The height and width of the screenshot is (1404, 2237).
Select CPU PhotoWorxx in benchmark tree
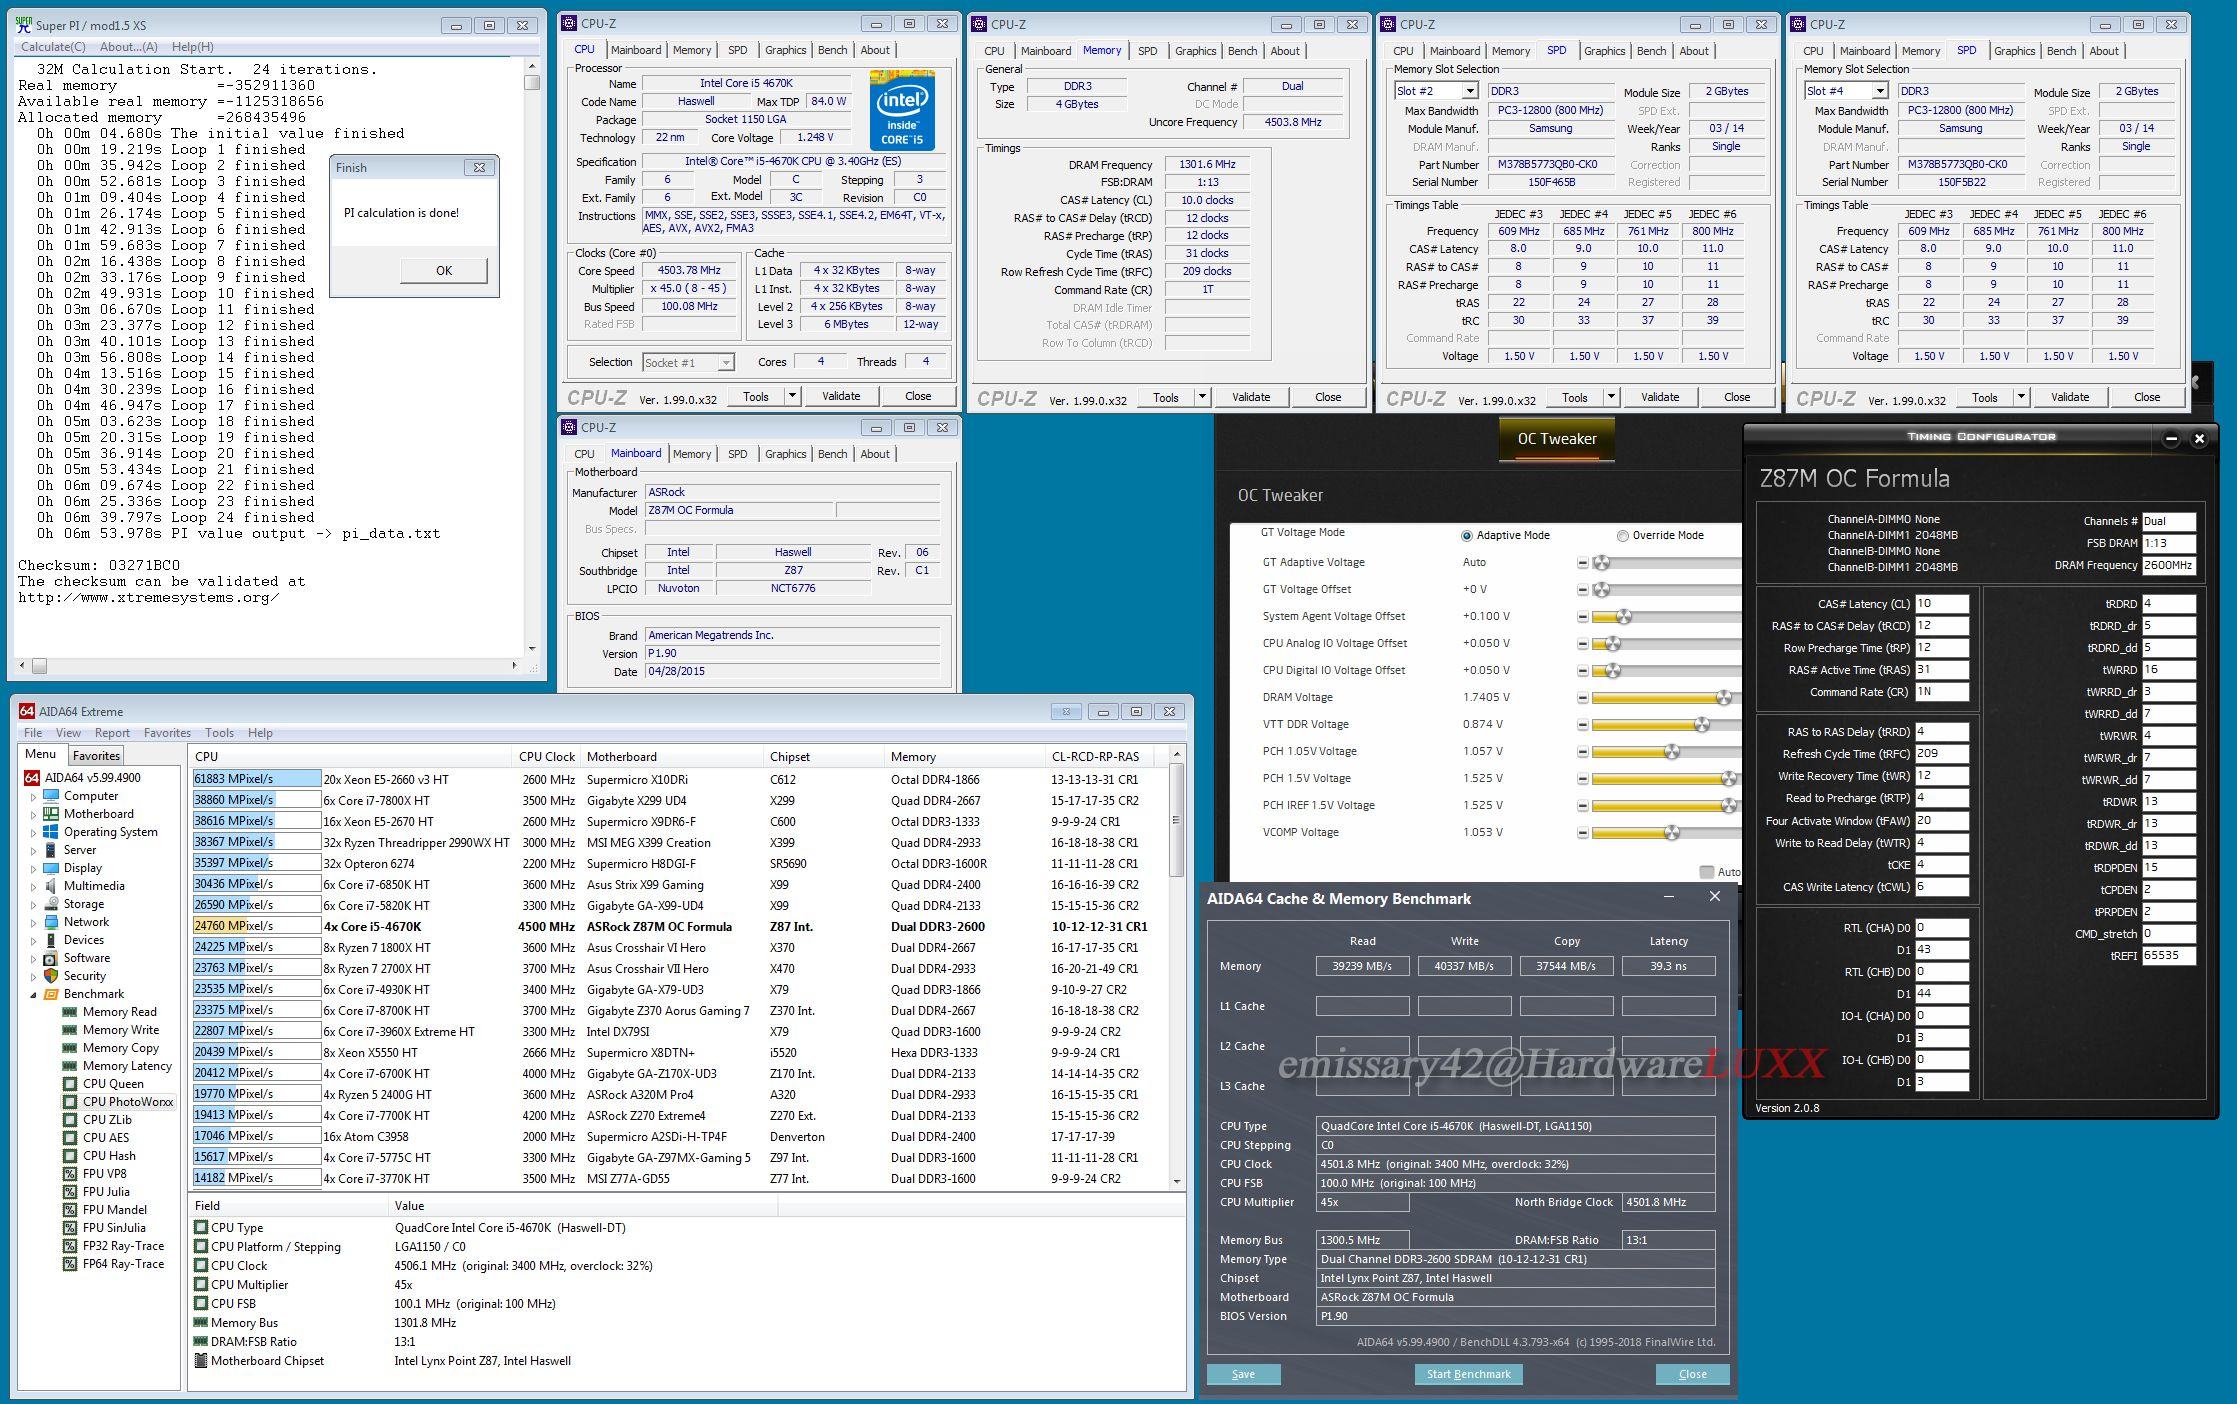(128, 1102)
